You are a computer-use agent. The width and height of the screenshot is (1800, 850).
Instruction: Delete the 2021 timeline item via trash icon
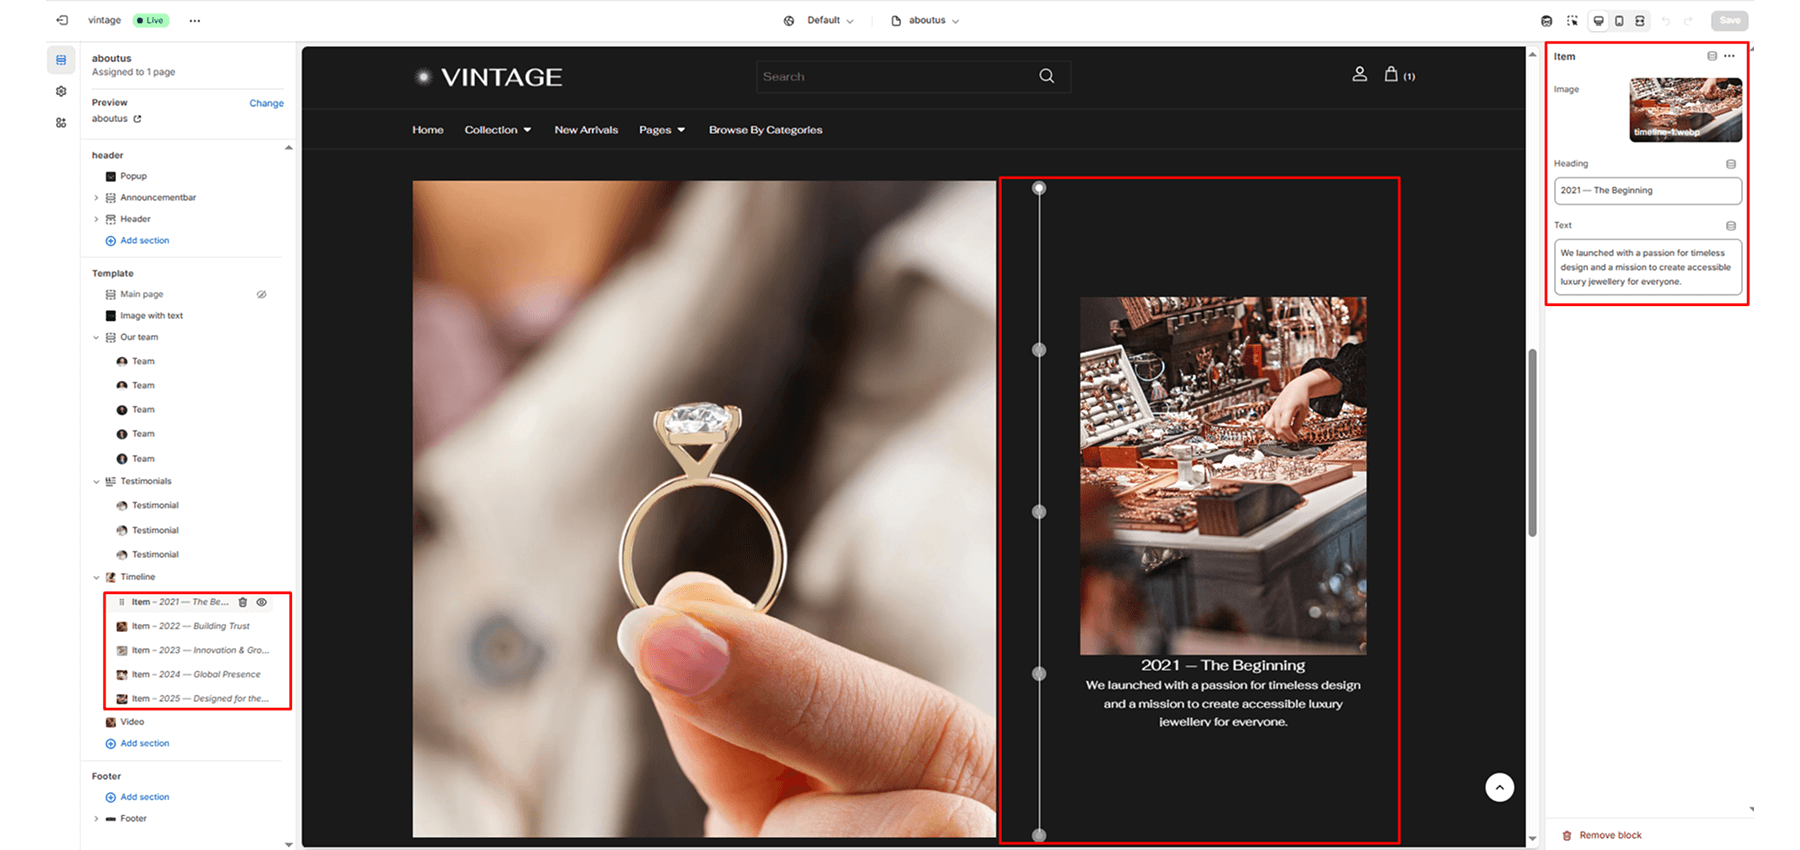243,602
